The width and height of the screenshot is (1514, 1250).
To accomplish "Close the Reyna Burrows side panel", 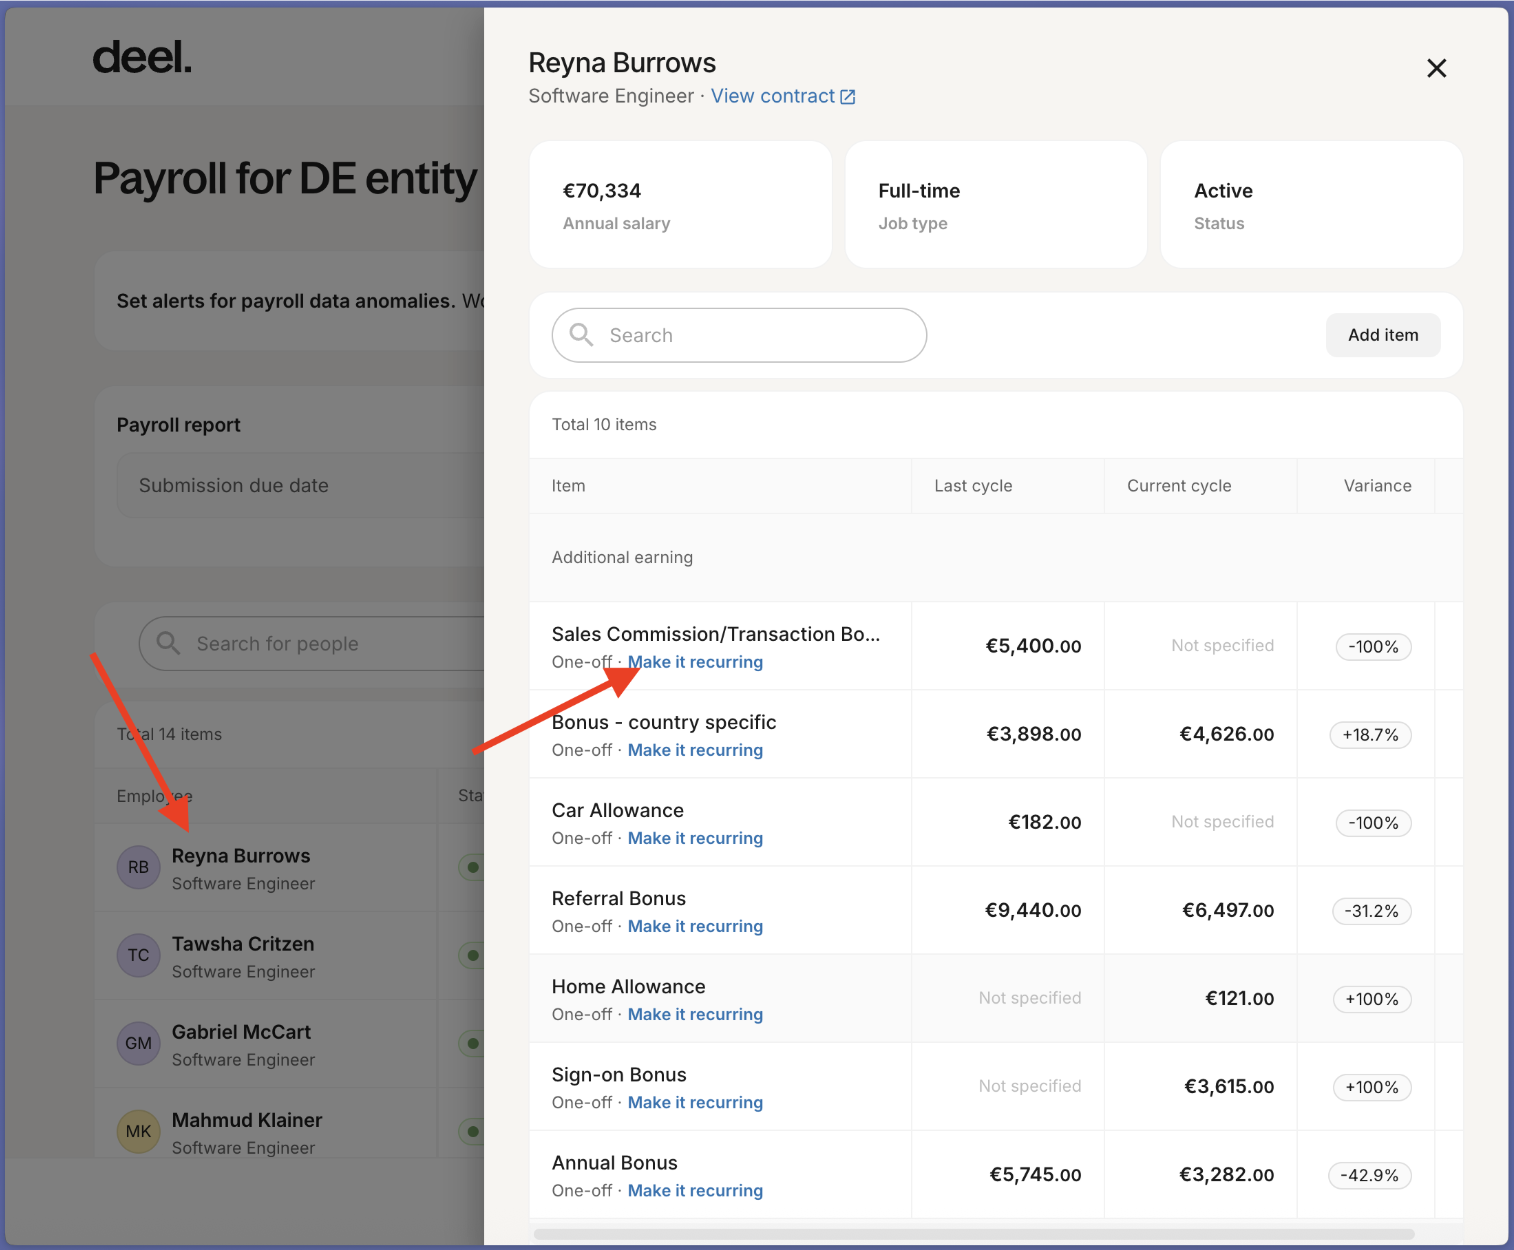I will point(1436,68).
